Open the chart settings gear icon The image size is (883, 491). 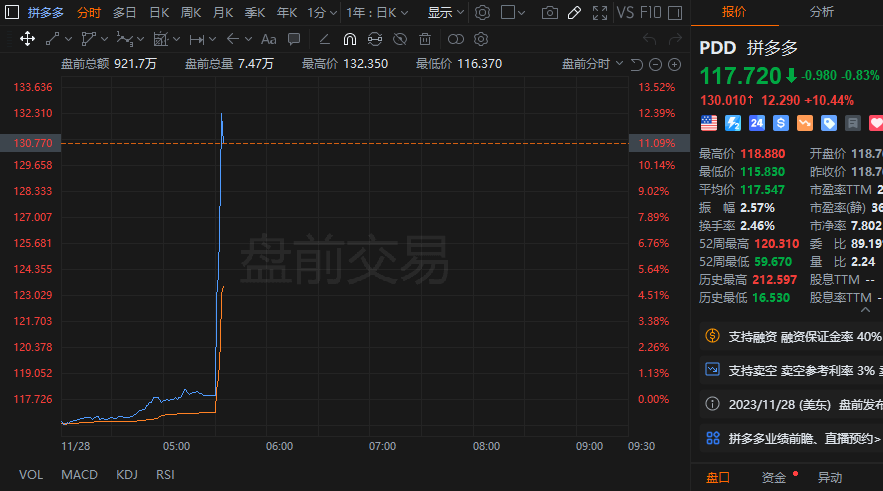pos(482,13)
